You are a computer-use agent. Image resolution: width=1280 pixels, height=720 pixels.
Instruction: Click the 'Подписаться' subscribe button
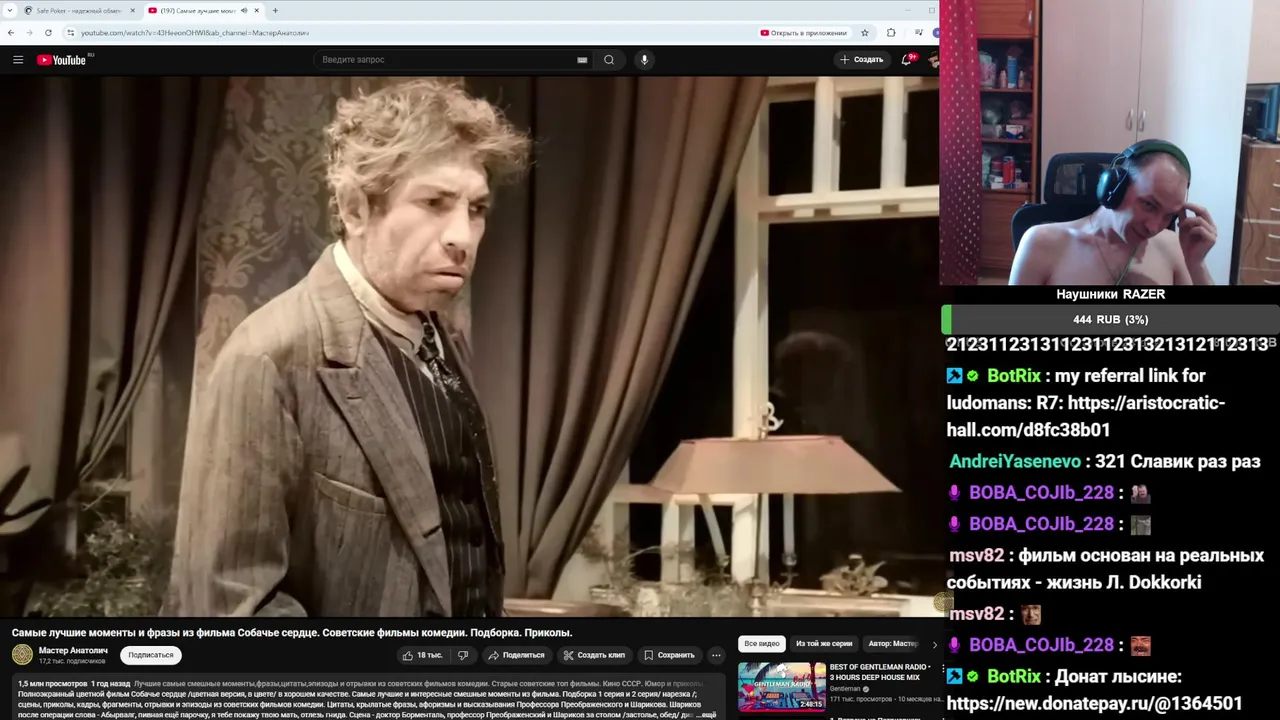(151, 655)
